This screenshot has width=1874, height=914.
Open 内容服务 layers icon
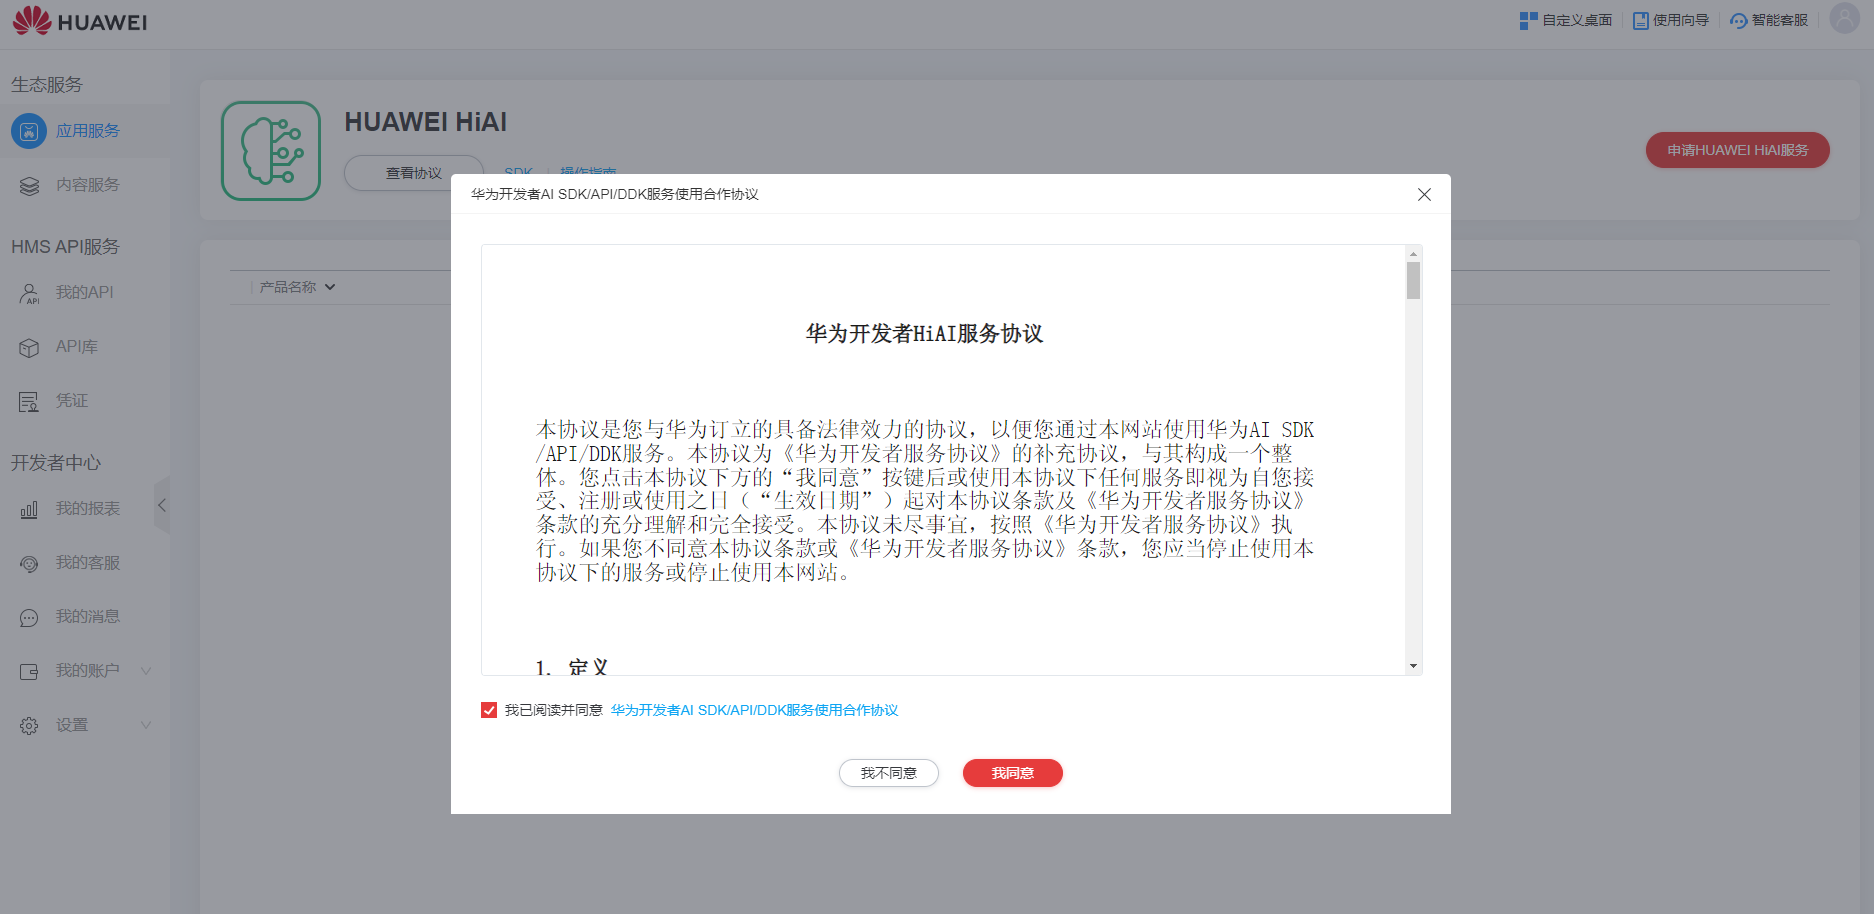coord(29,185)
